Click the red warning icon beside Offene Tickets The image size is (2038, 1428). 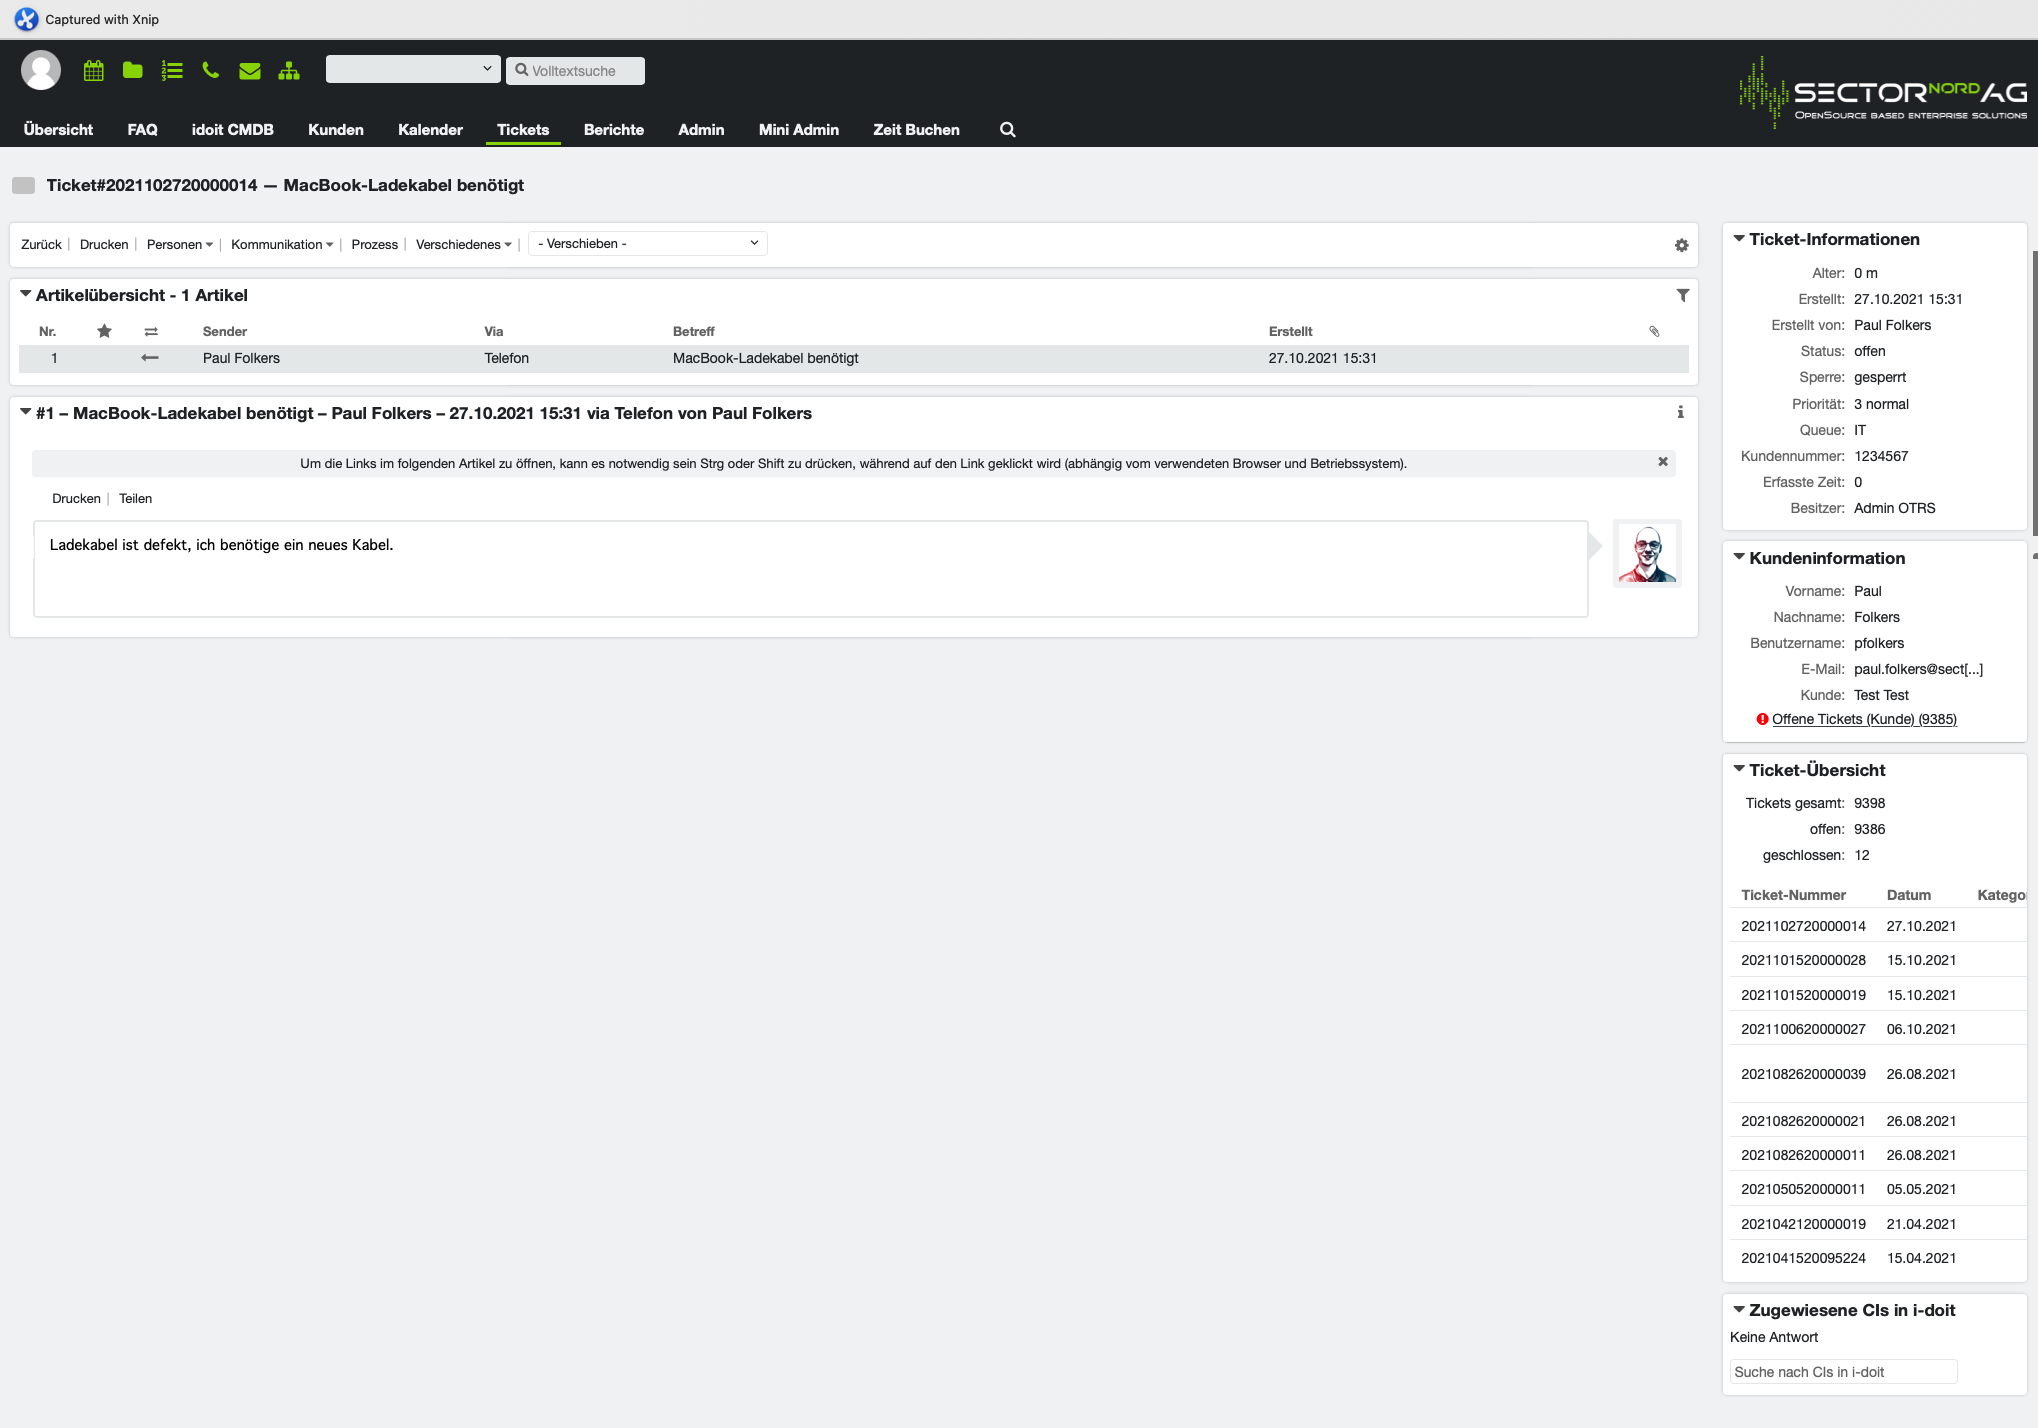tap(1762, 719)
